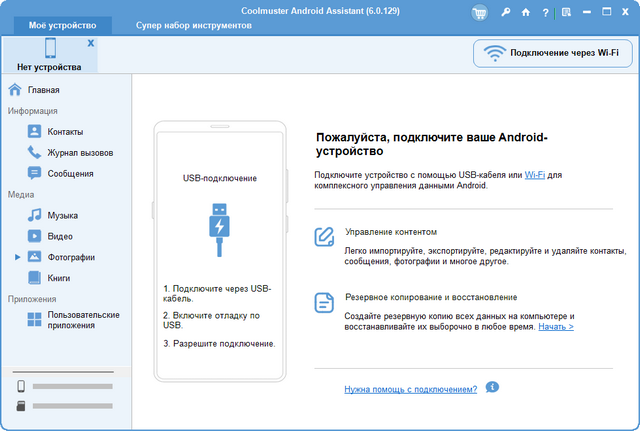Open the home website icon in title bar
The image size is (640, 431).
(526, 12)
